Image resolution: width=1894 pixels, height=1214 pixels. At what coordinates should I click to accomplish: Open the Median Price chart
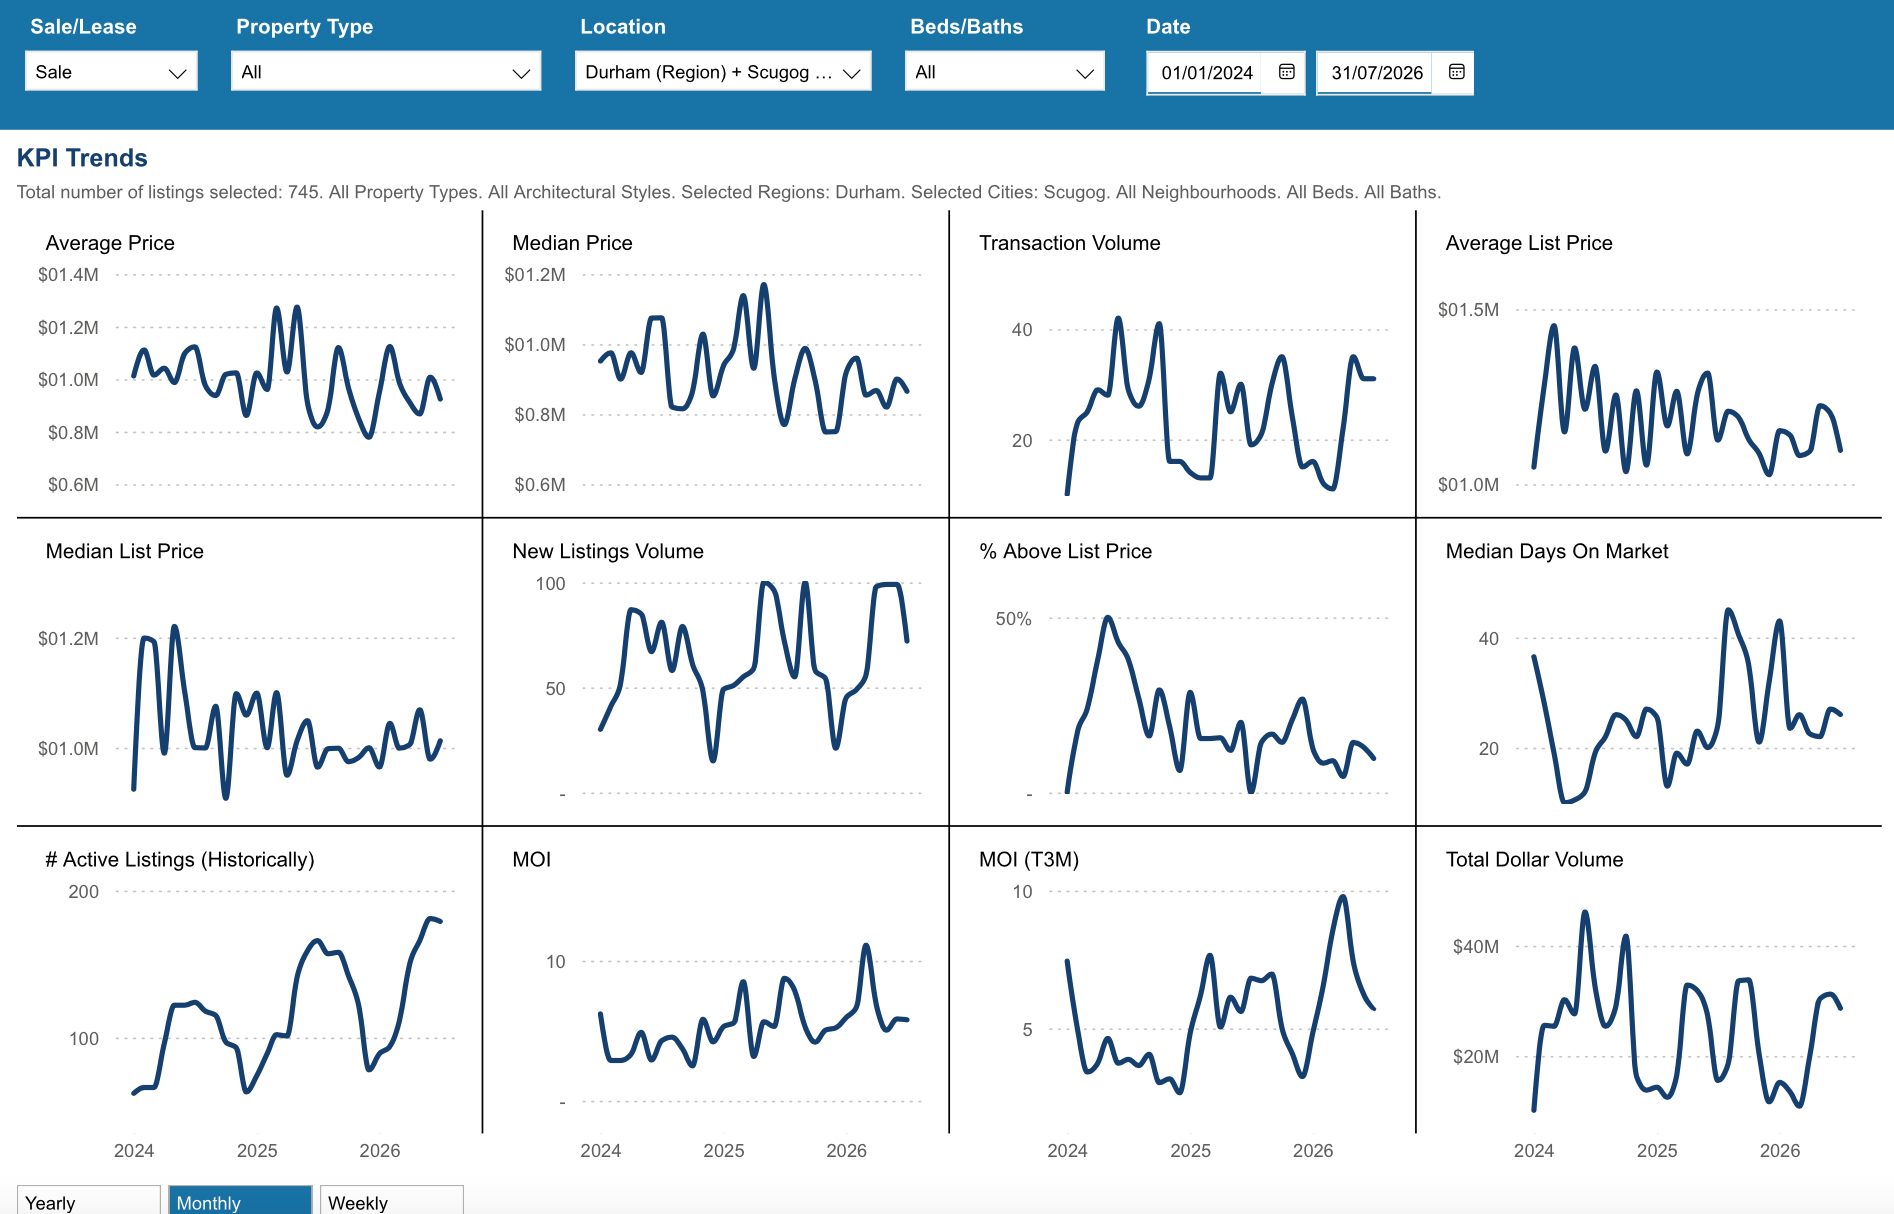[x=715, y=364]
